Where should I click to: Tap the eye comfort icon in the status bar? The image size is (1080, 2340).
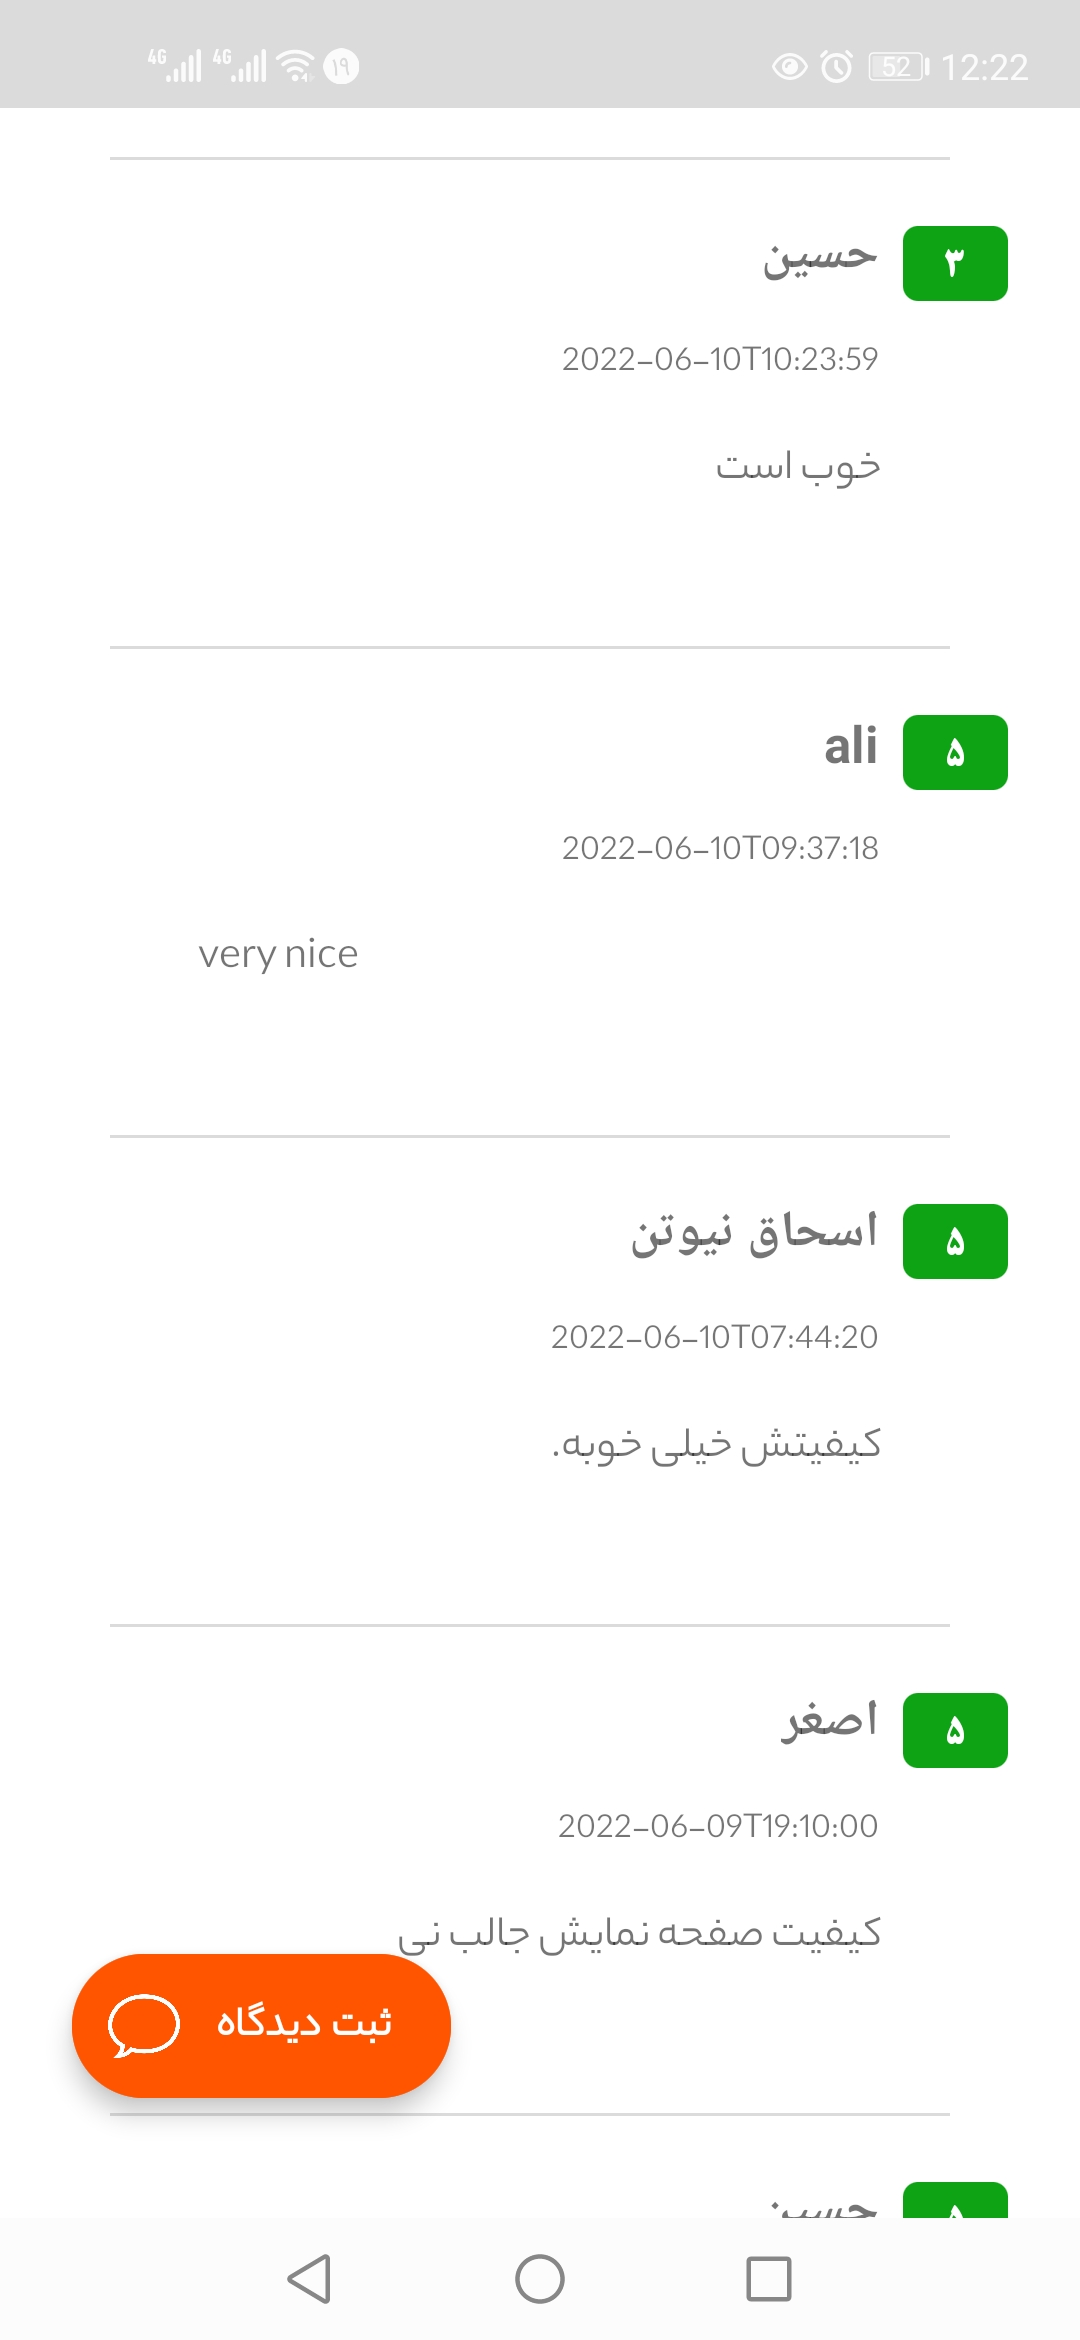pos(789,64)
